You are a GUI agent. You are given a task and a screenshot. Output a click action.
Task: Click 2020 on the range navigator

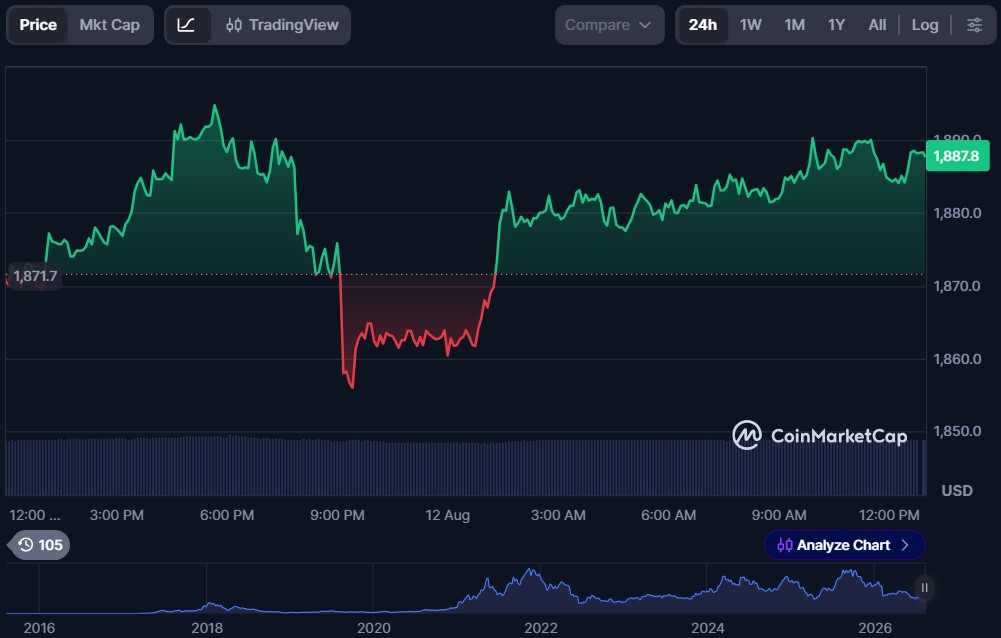373,628
